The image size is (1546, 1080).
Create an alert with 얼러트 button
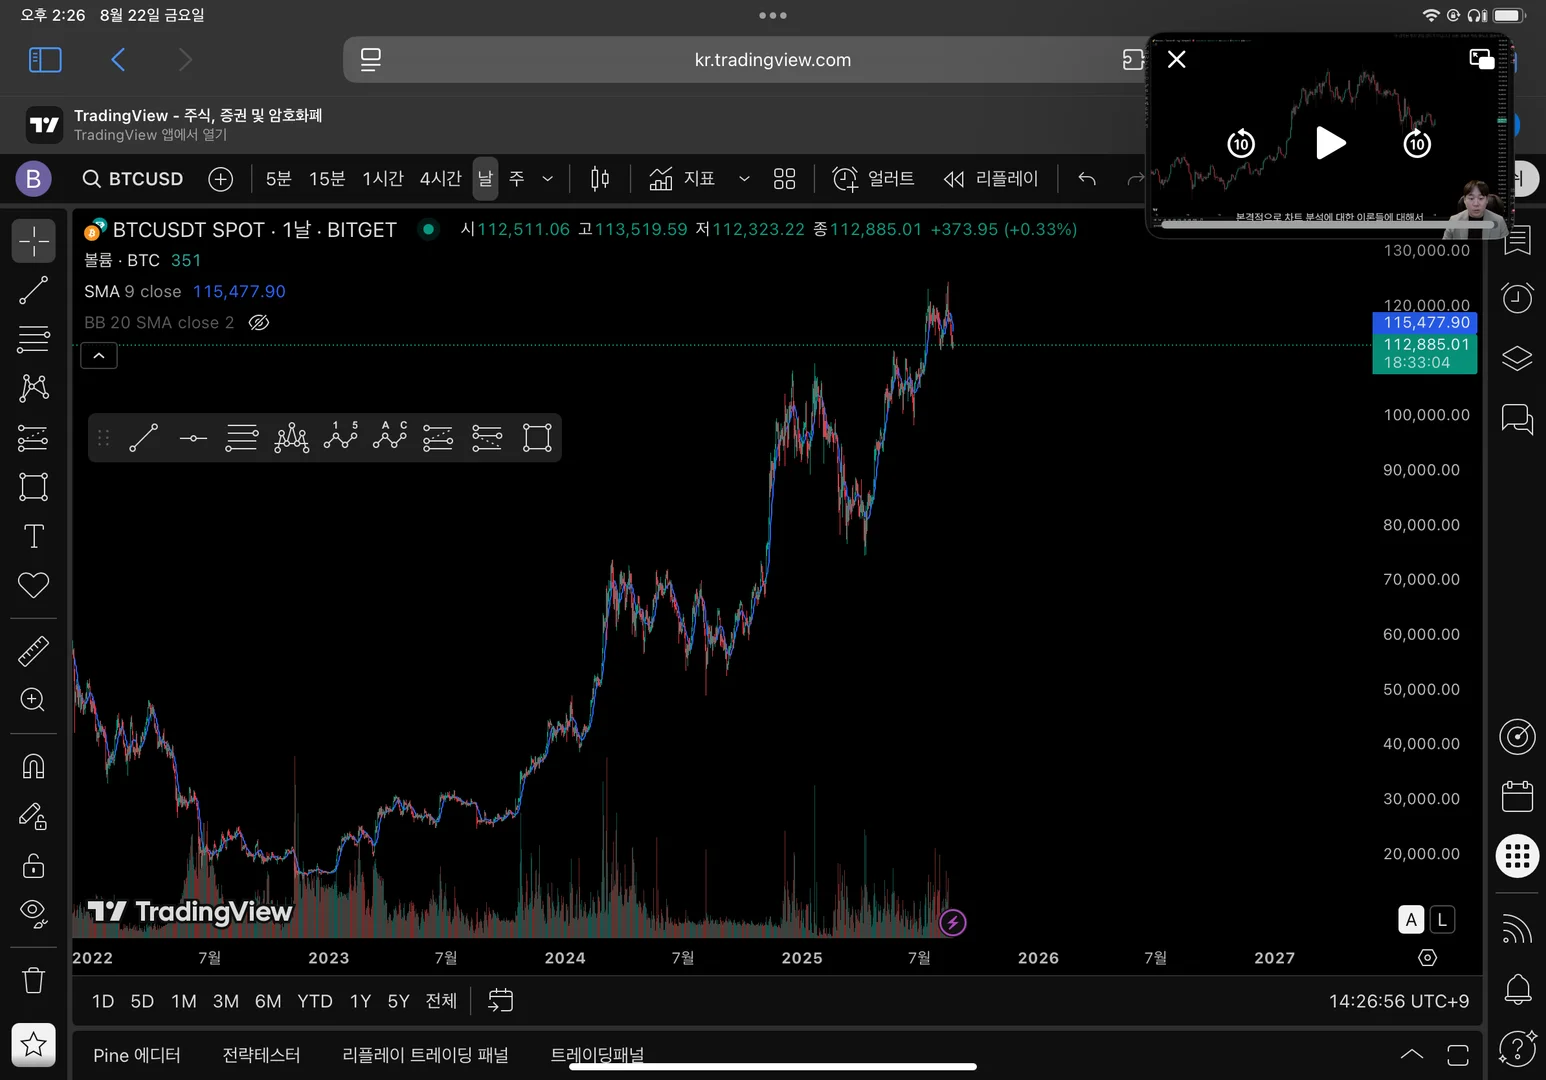(x=873, y=179)
